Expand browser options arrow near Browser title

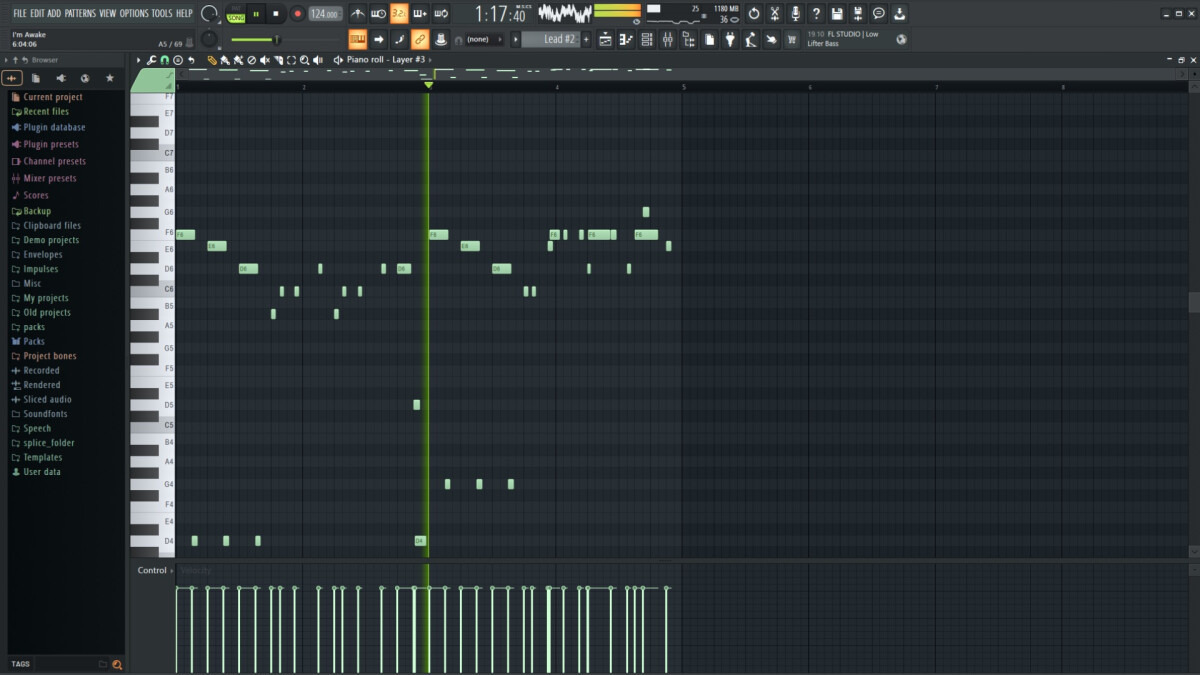click(5, 60)
